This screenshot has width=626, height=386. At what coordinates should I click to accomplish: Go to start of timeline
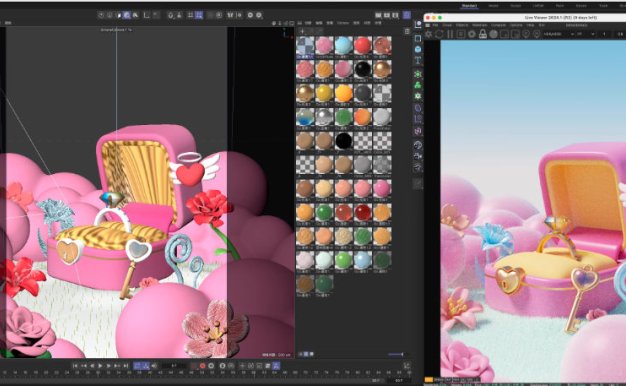(75, 366)
